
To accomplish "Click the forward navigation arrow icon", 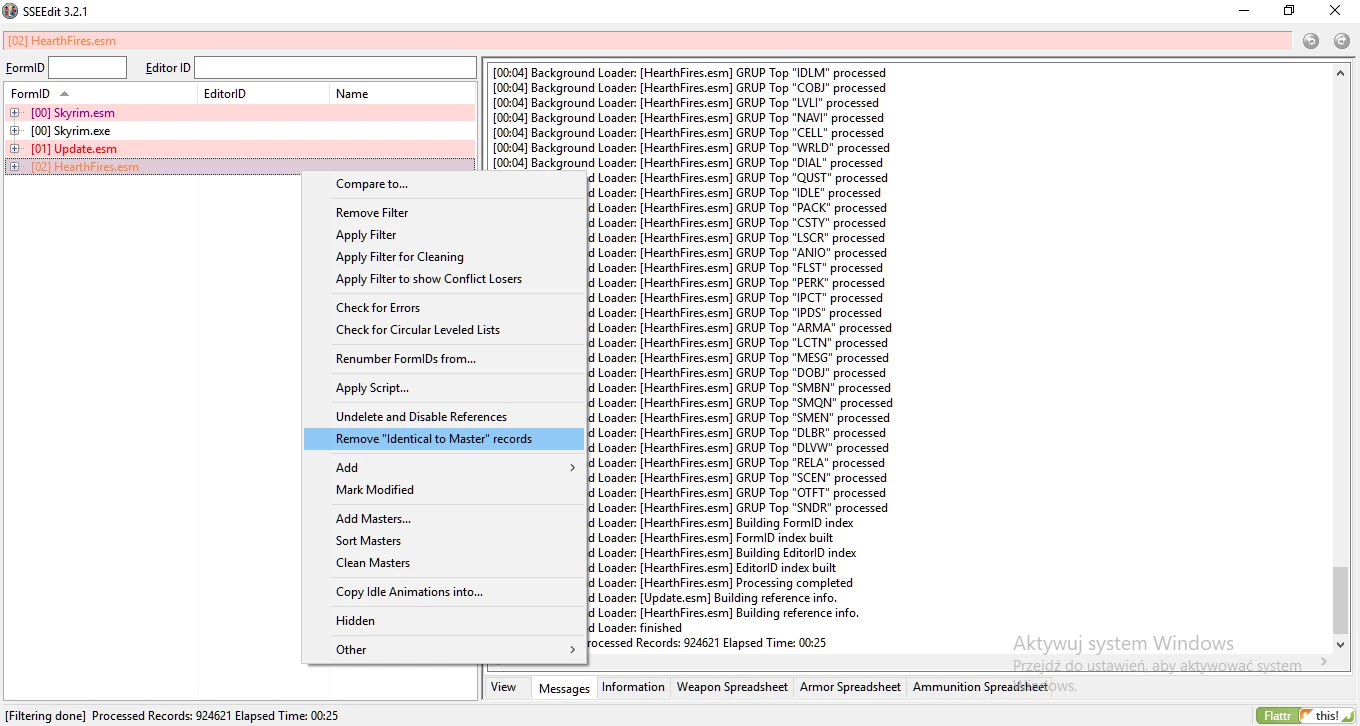I will click(1341, 41).
